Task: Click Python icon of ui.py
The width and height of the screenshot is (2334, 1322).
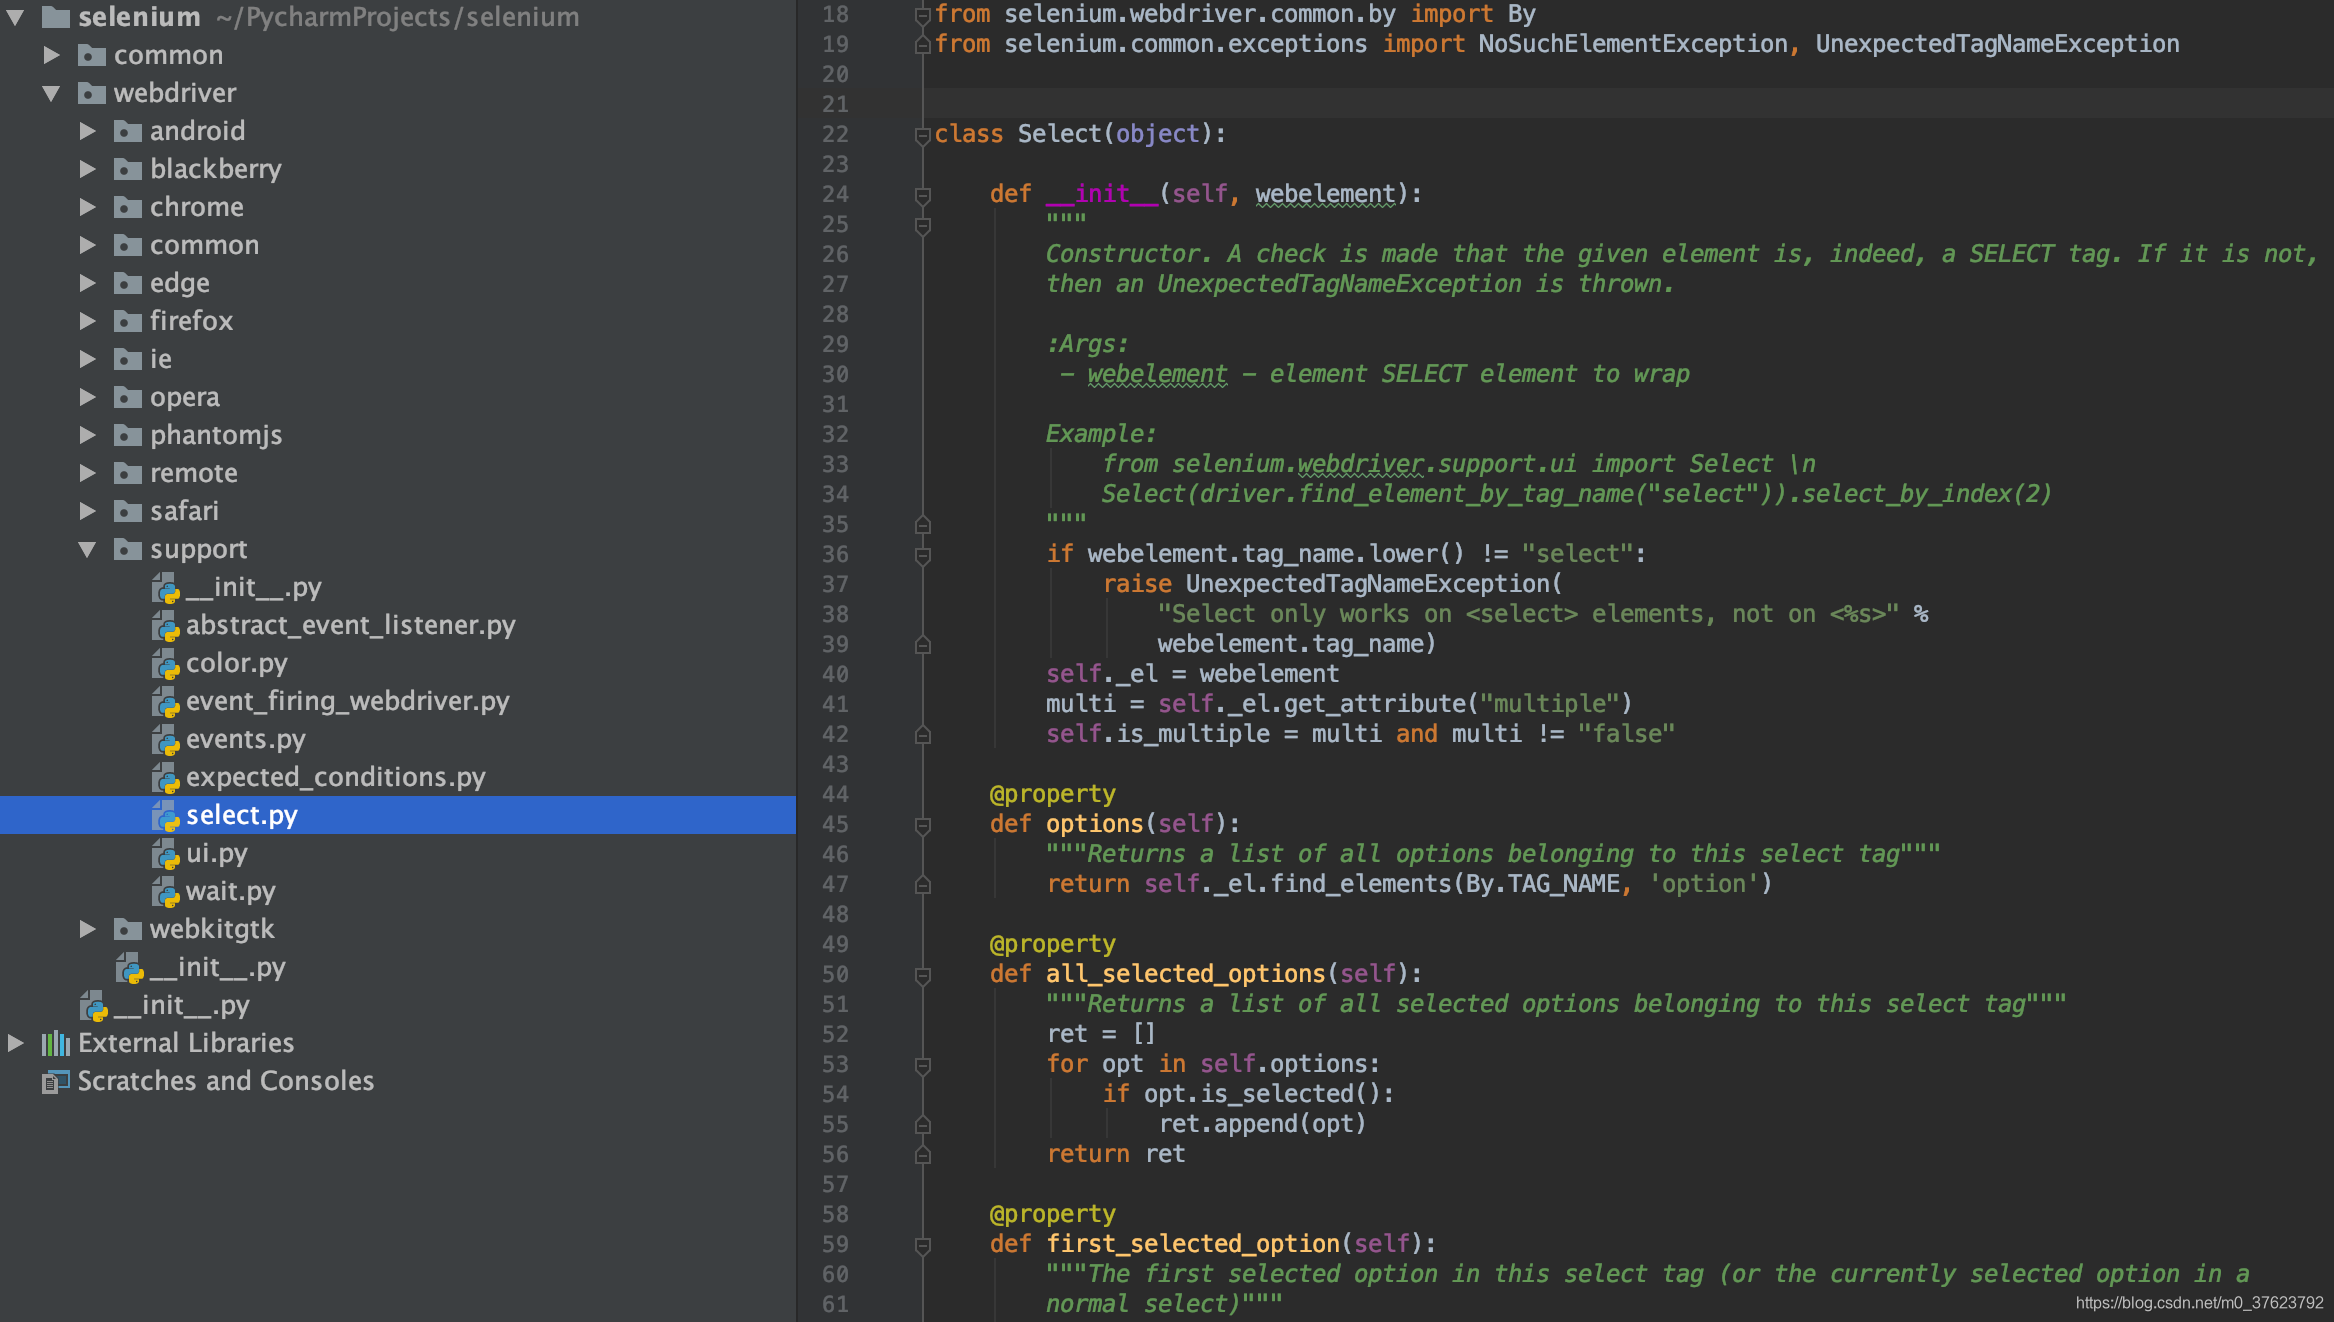Action: coord(166,854)
